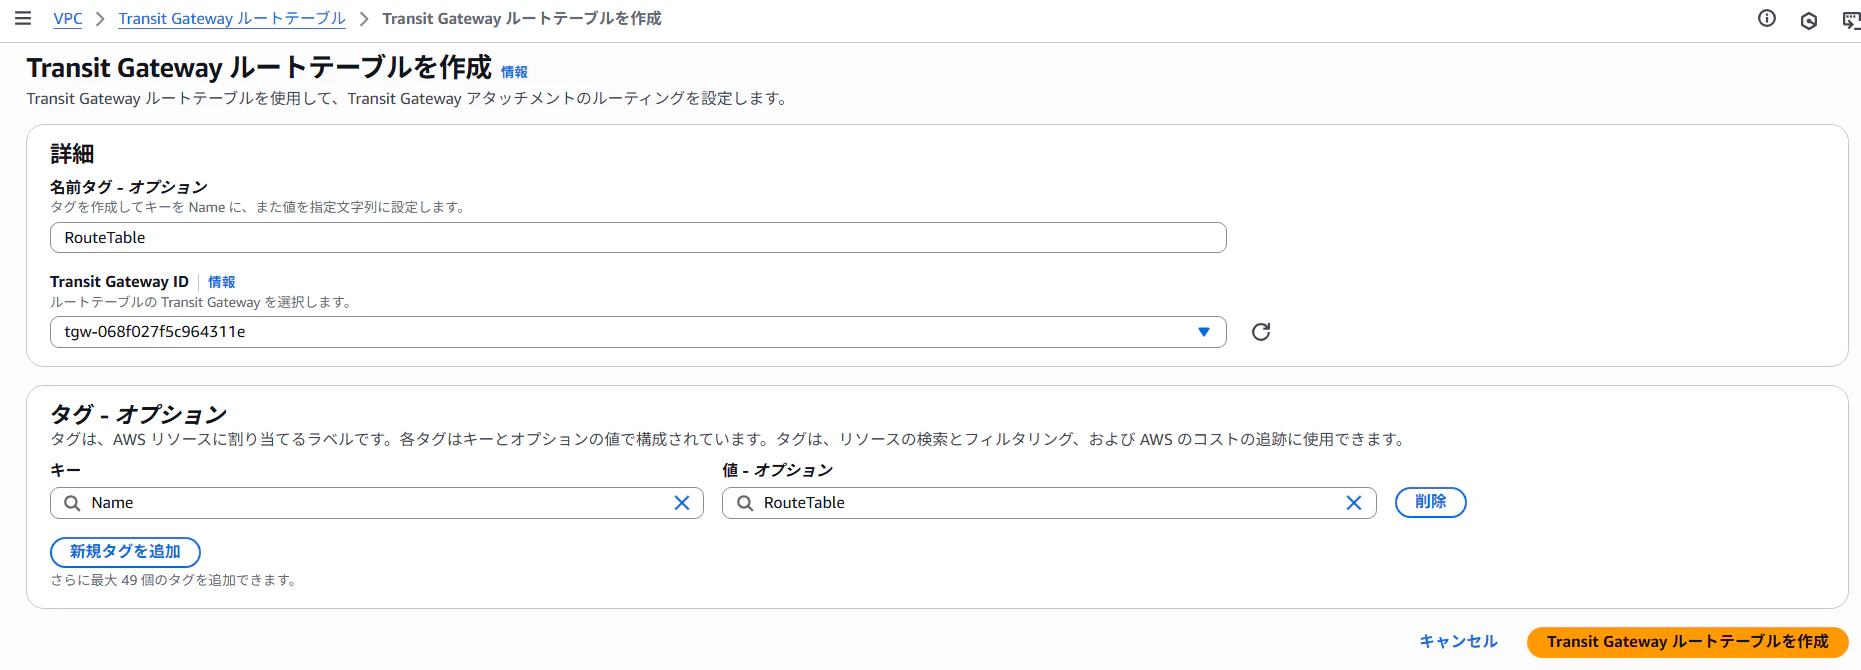Click the ルートテーブルの Transit Gateway を選択します helper text
1861x670 pixels.
pyautogui.click(x=201, y=302)
